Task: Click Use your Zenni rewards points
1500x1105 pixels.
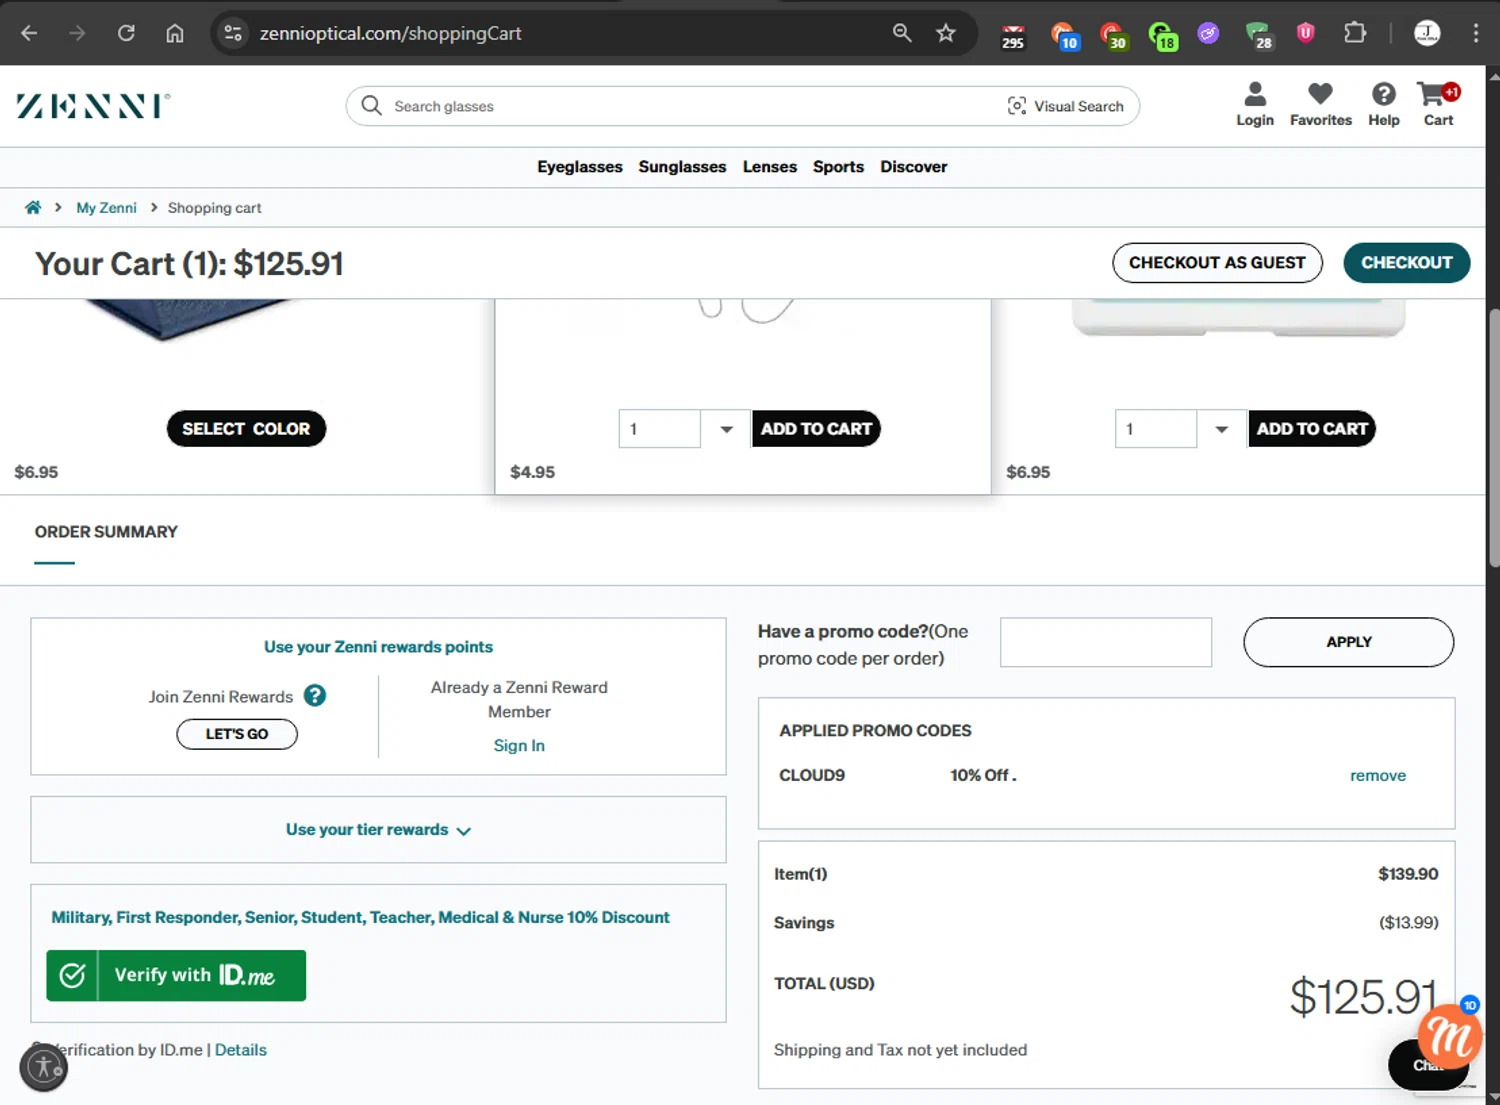Action: [x=378, y=647]
